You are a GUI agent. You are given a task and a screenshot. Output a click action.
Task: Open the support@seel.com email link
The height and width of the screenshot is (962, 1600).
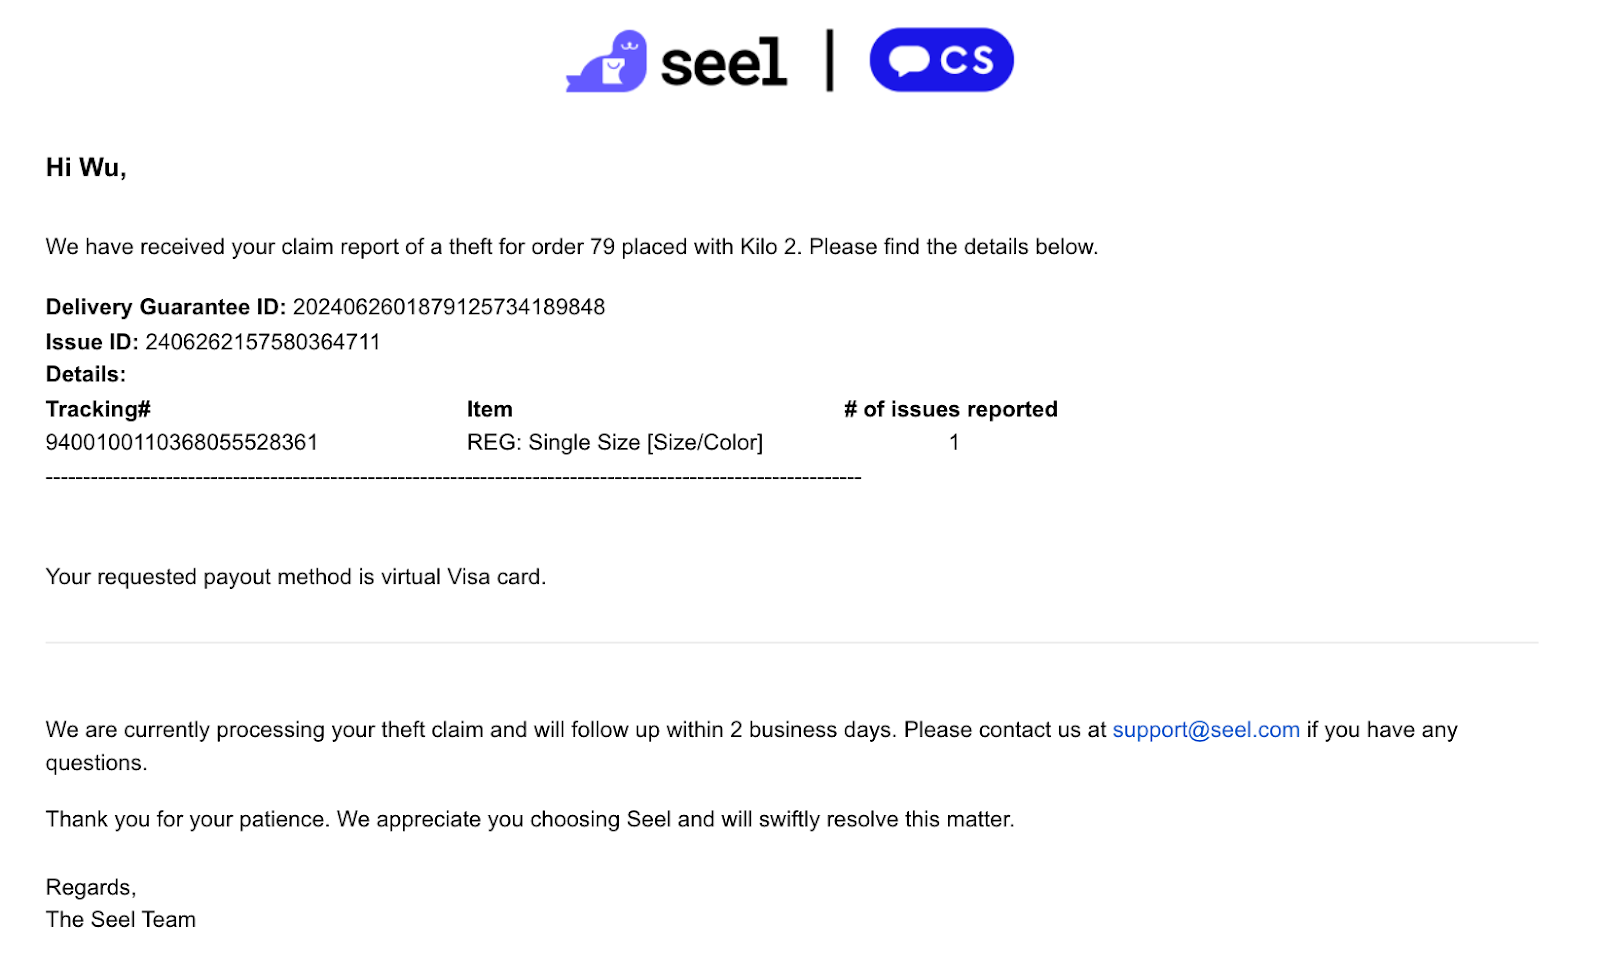point(1206,730)
